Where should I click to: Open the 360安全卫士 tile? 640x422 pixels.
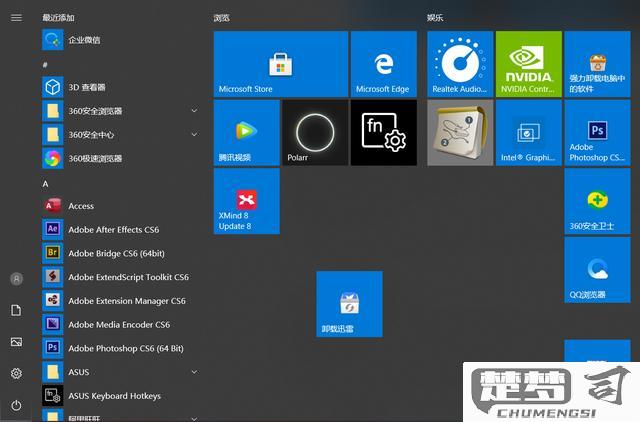click(597, 201)
